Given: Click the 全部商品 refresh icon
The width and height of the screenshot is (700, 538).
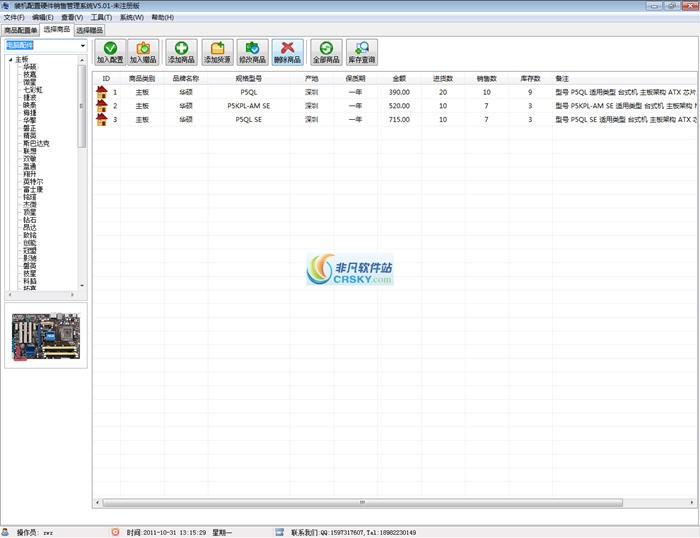Looking at the screenshot, I should tap(326, 48).
